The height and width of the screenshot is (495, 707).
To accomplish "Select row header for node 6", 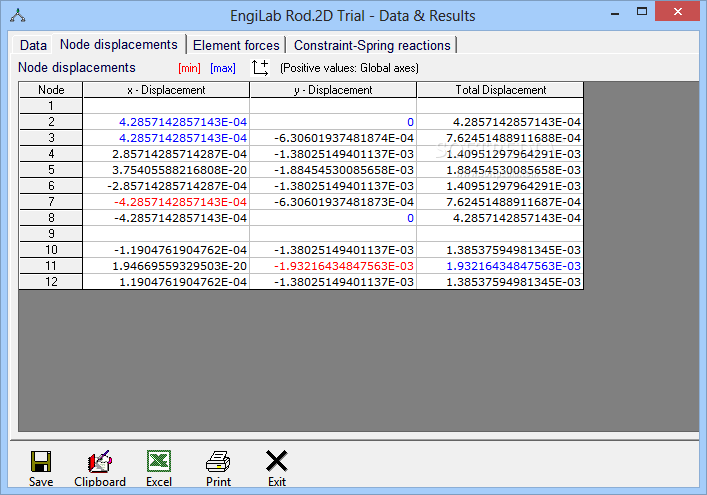I will pyautogui.click(x=51, y=186).
